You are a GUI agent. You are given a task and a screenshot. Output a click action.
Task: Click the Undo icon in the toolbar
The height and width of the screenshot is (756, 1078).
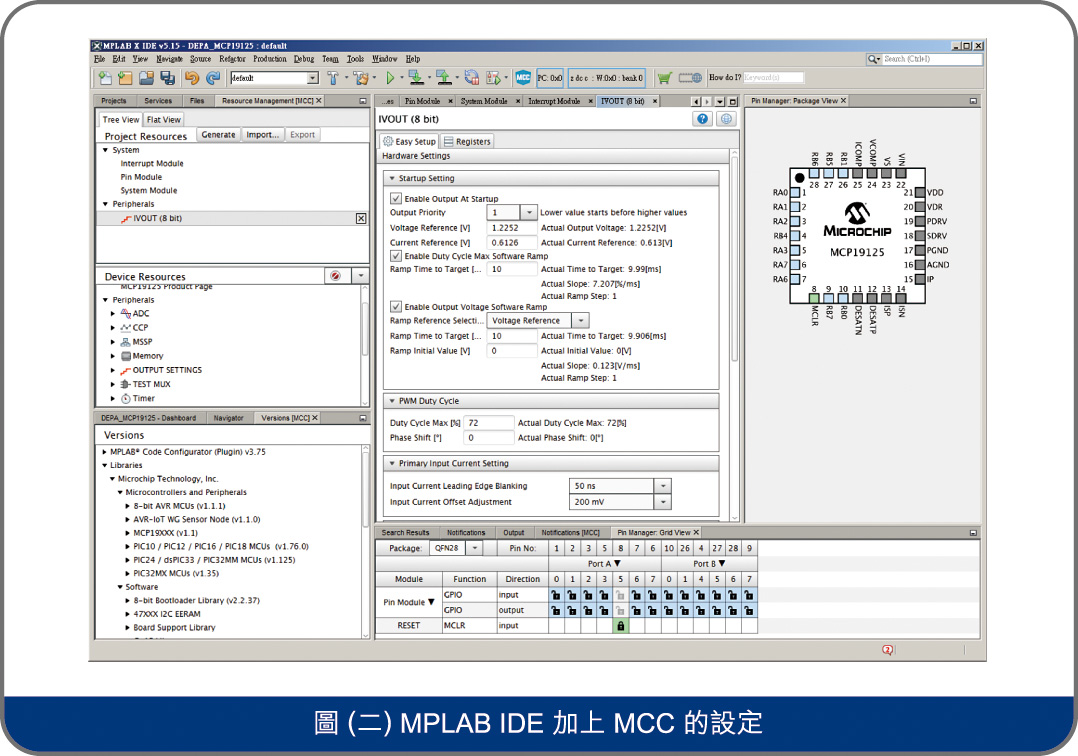point(191,78)
